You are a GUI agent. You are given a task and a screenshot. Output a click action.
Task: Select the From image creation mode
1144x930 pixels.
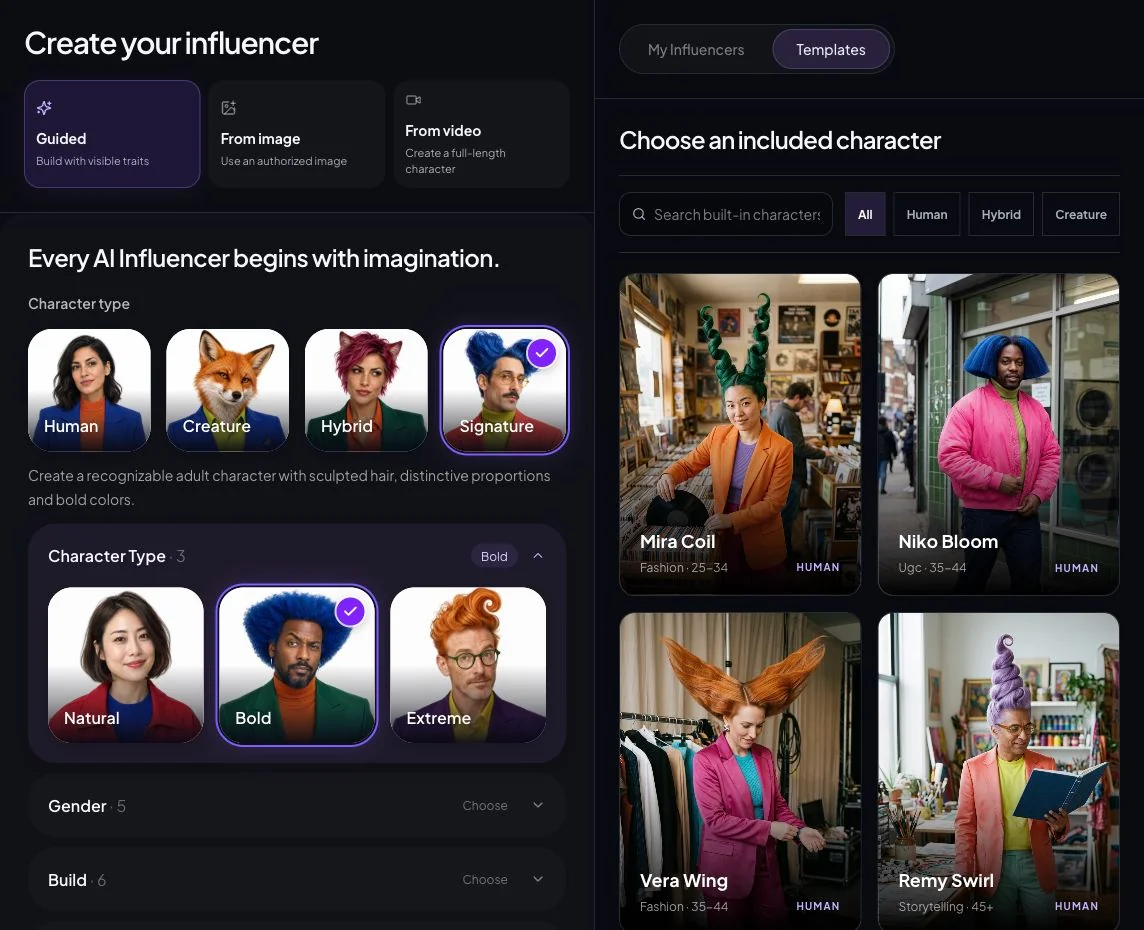tap(297, 134)
